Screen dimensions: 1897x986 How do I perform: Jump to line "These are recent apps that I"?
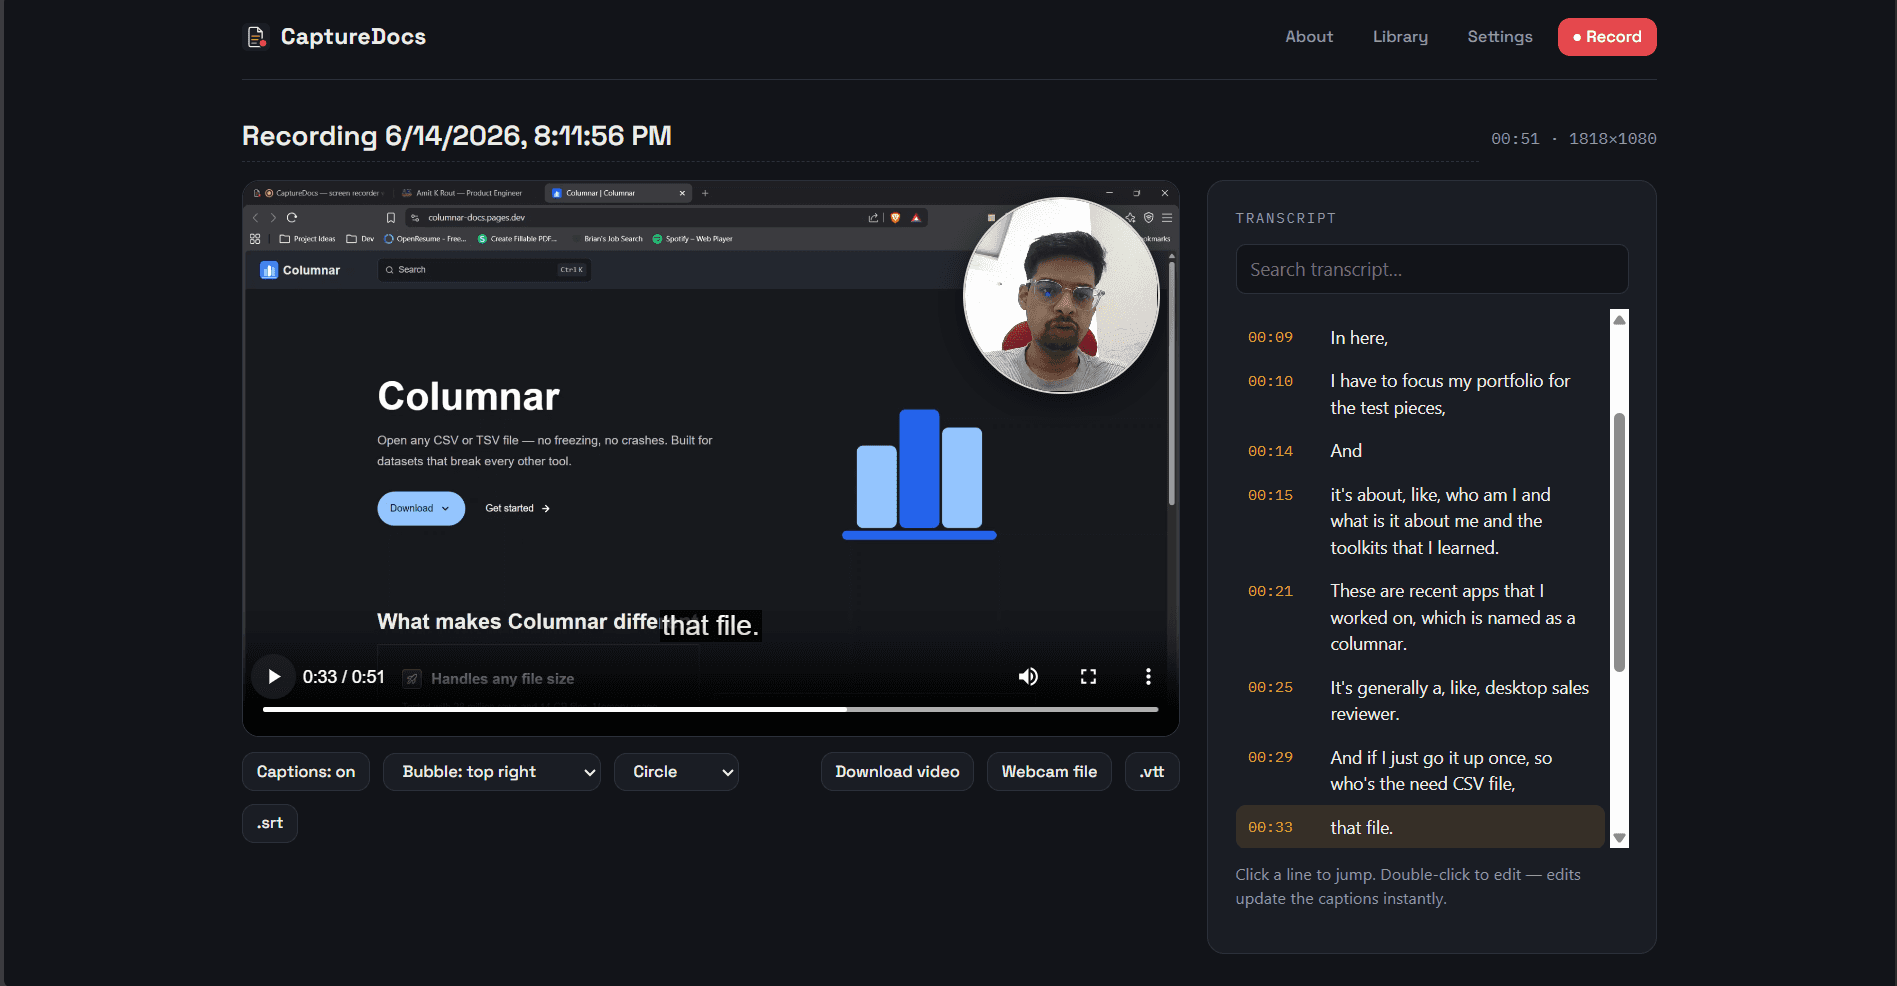(x=1420, y=617)
